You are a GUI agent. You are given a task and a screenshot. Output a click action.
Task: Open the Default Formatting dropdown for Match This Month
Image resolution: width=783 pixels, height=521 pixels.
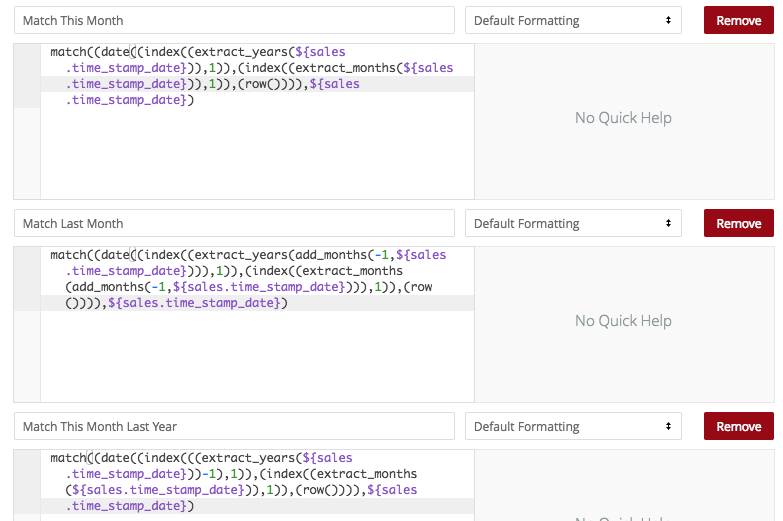[573, 20]
